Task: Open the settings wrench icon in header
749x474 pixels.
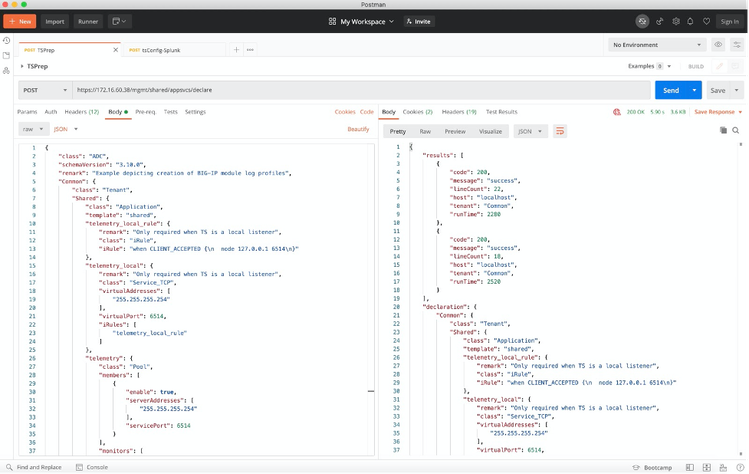Action: click(x=676, y=21)
